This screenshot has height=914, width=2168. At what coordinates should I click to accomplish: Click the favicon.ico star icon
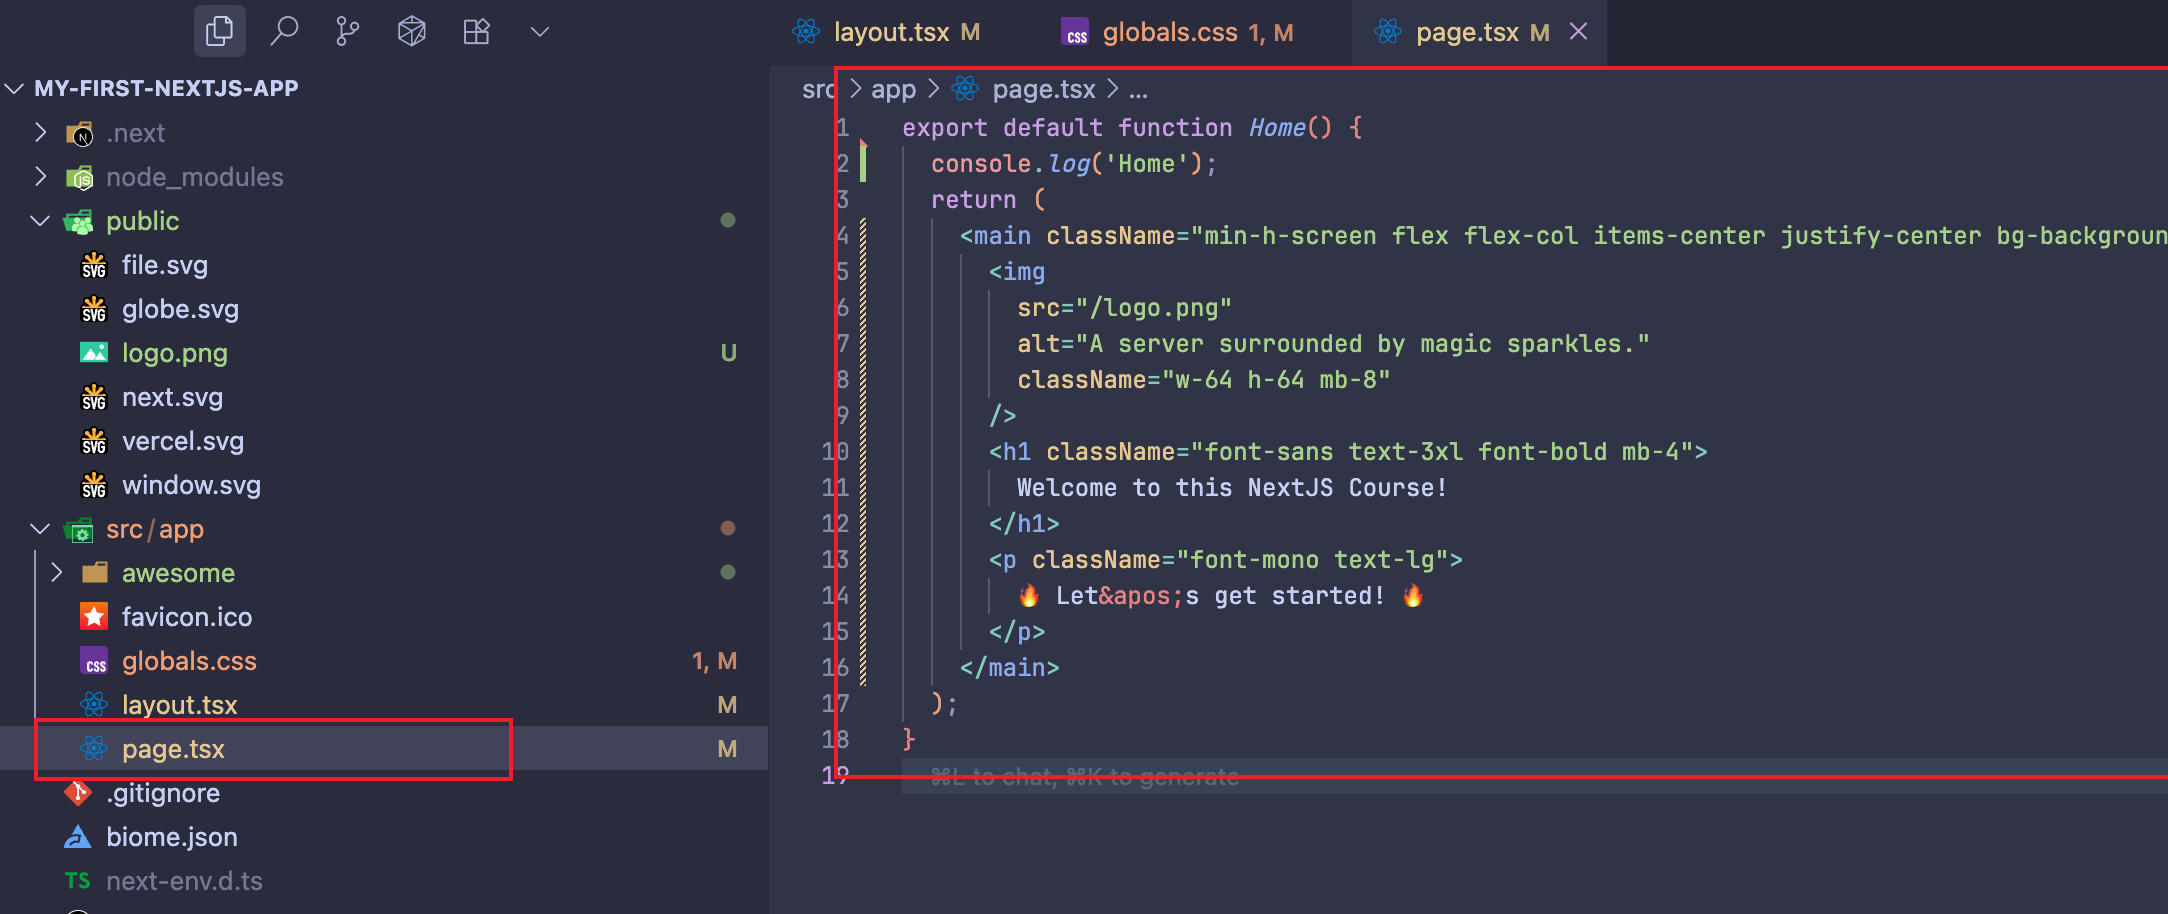coord(94,616)
